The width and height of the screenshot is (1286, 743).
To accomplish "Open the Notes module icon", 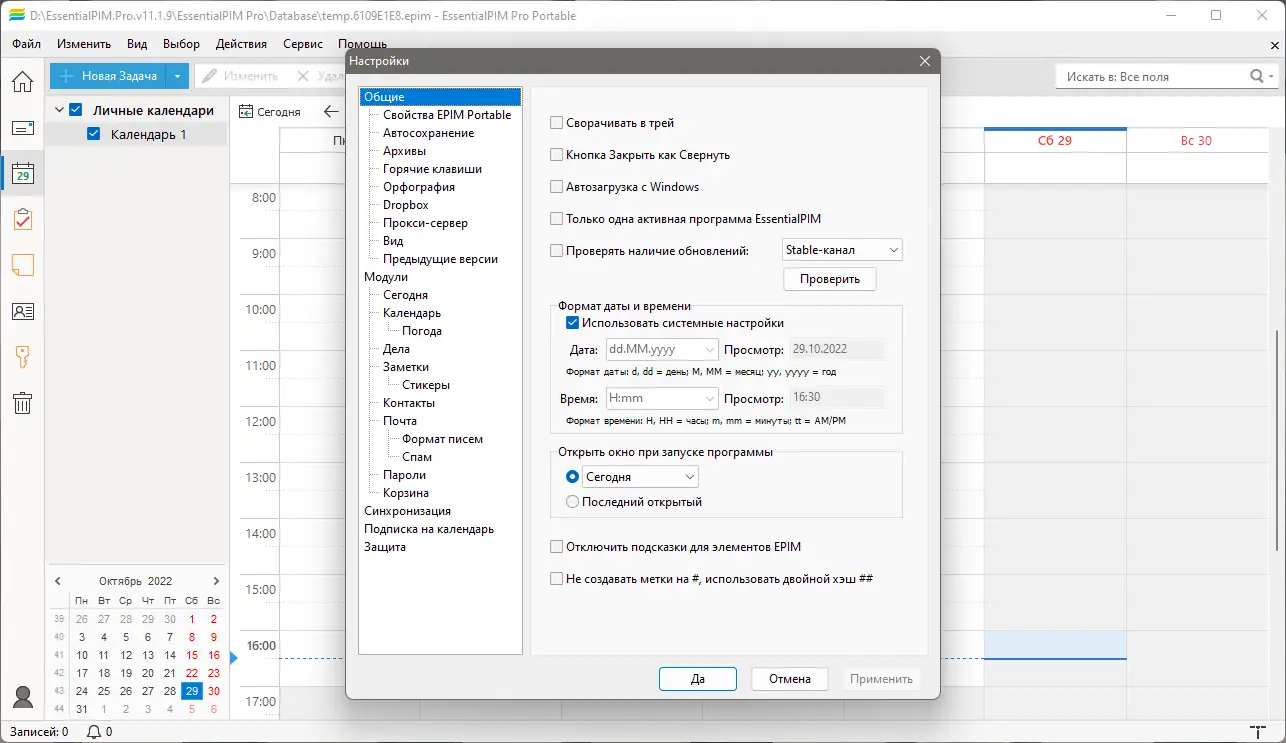I will (x=22, y=265).
